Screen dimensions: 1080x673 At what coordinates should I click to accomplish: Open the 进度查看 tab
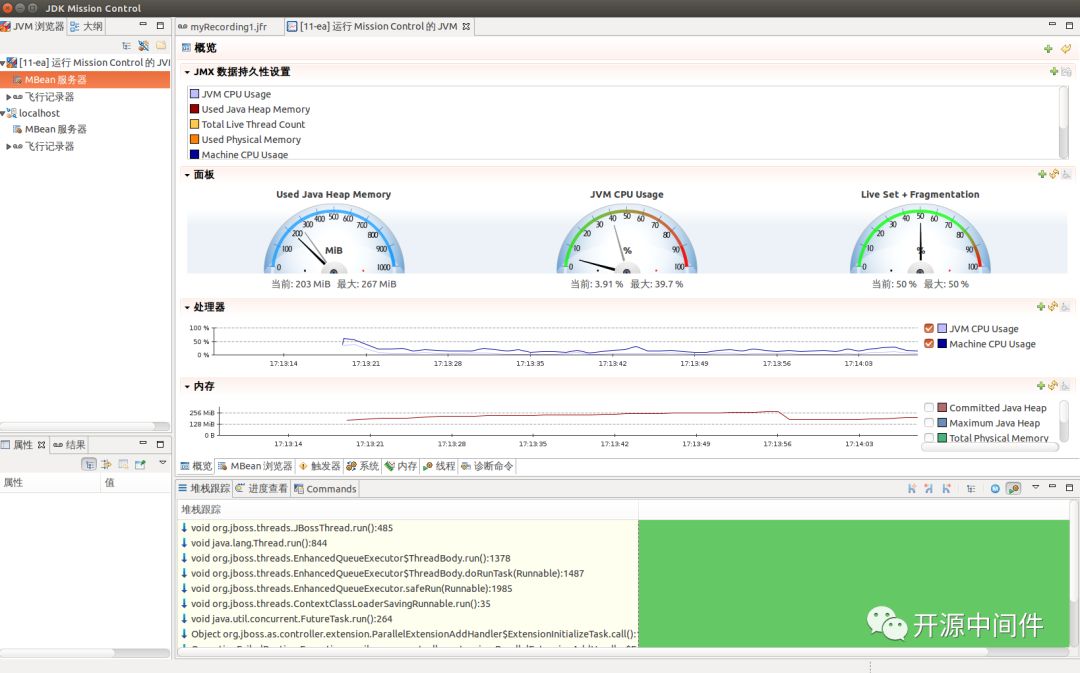pyautogui.click(x=261, y=489)
